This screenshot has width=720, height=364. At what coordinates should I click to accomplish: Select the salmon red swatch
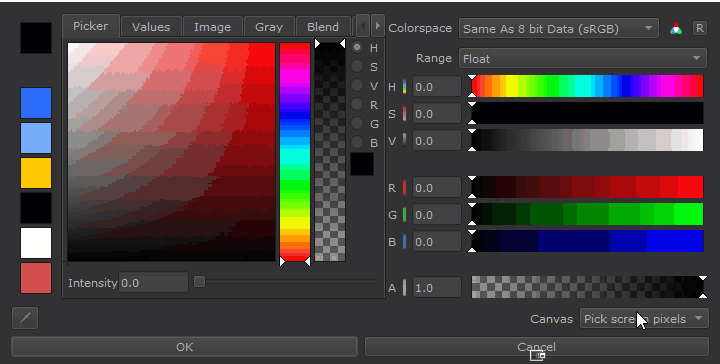[36, 278]
